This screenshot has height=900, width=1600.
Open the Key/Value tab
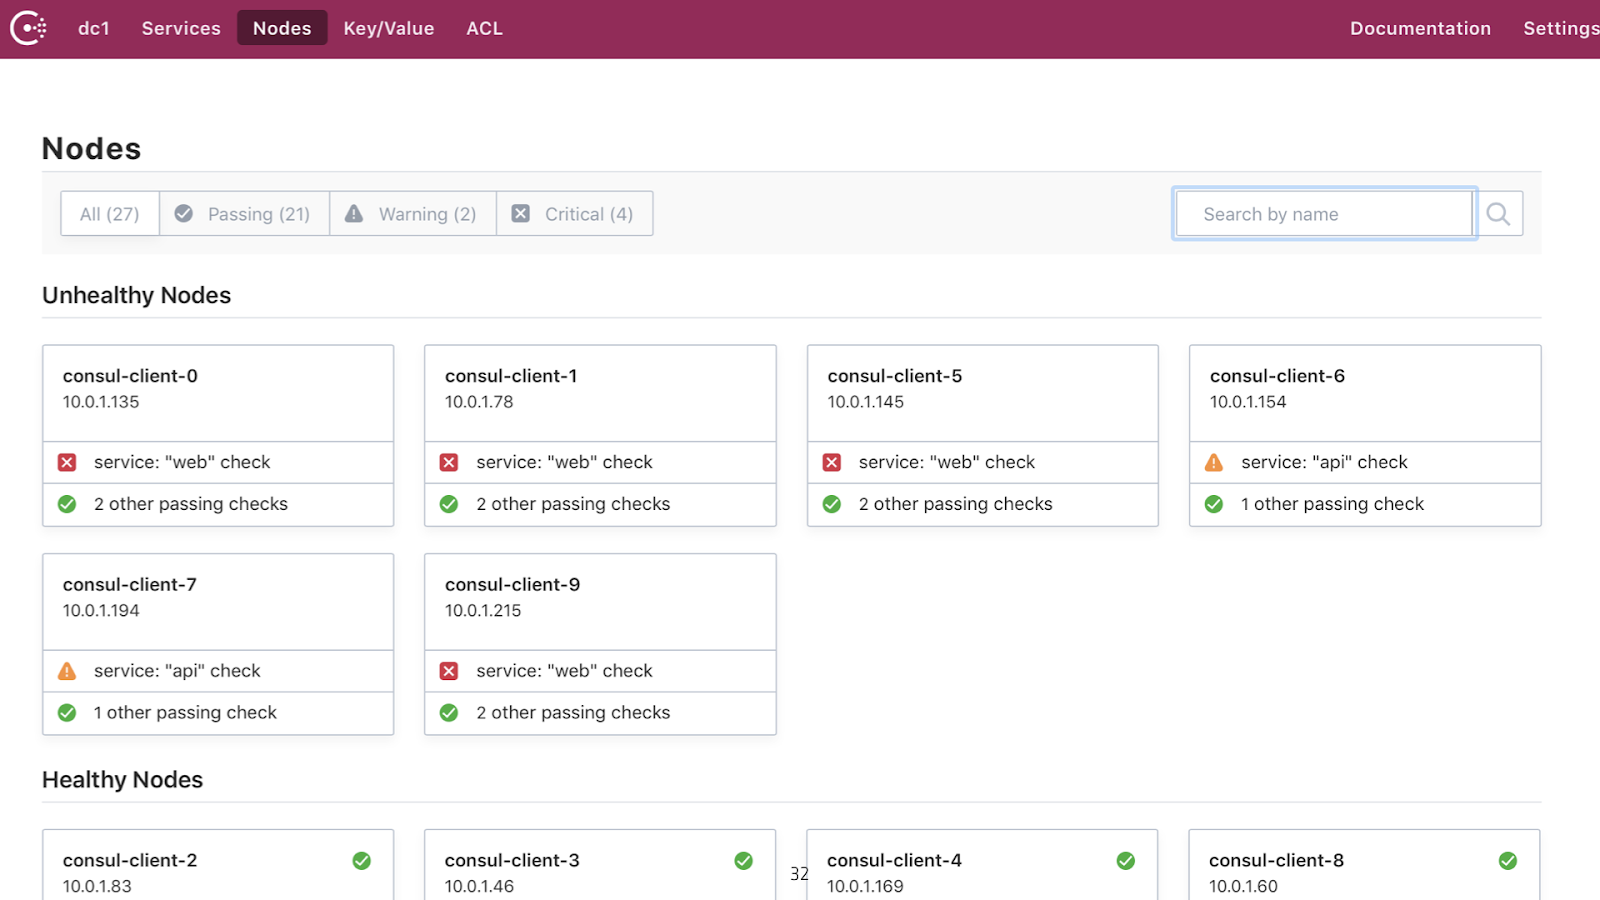pyautogui.click(x=389, y=28)
